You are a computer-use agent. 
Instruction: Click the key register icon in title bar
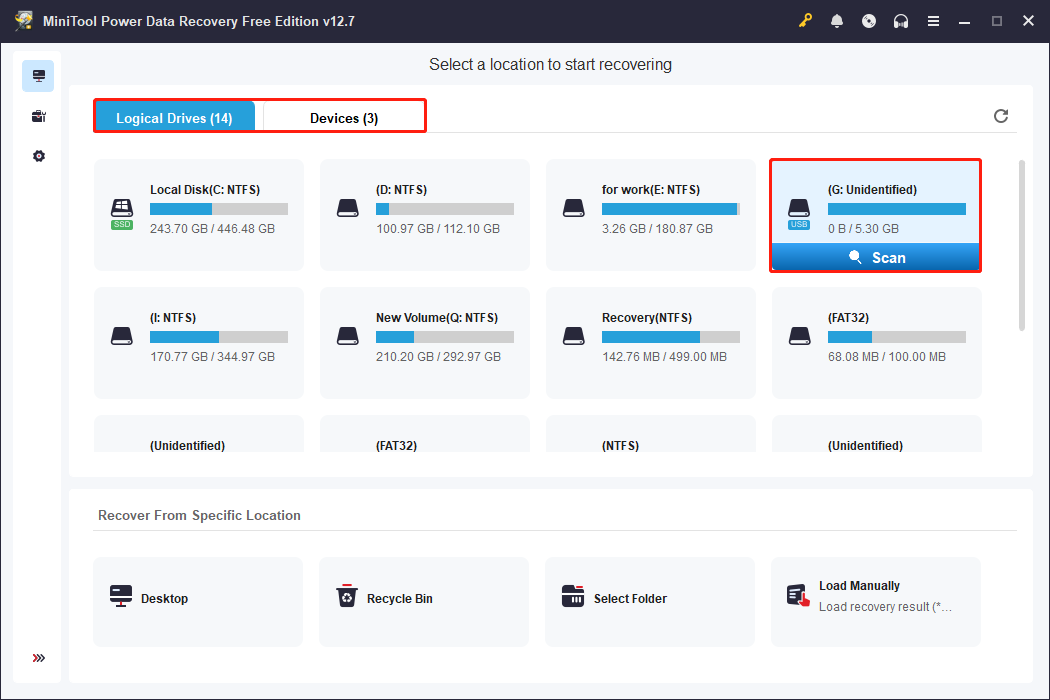(x=806, y=21)
